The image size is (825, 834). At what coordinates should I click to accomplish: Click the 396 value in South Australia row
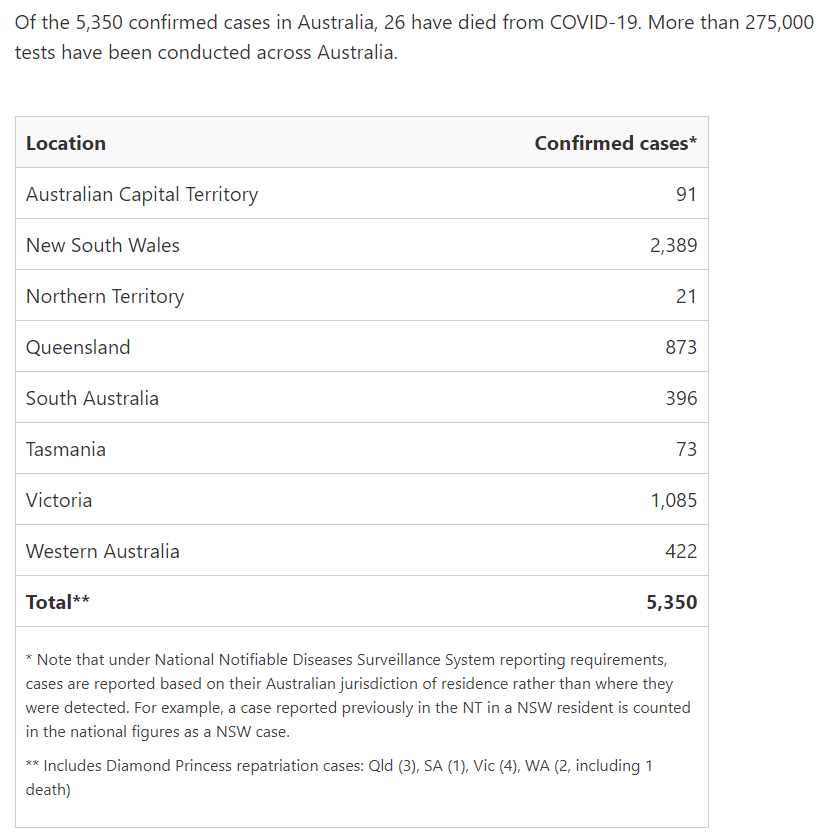point(681,398)
